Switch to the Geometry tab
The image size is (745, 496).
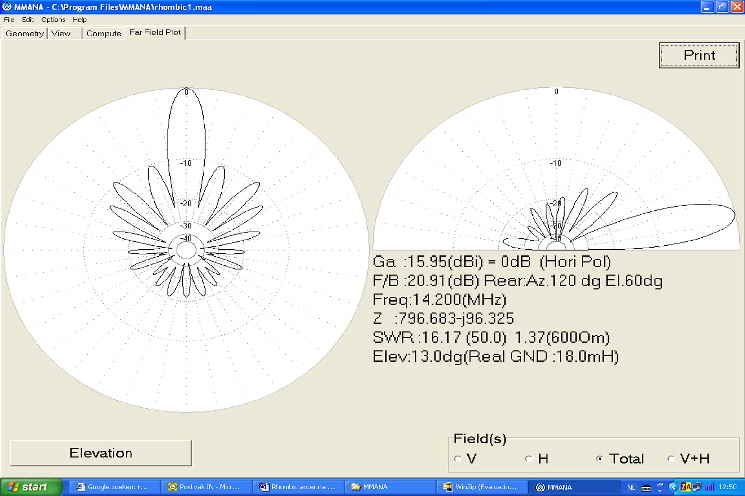tap(24, 33)
